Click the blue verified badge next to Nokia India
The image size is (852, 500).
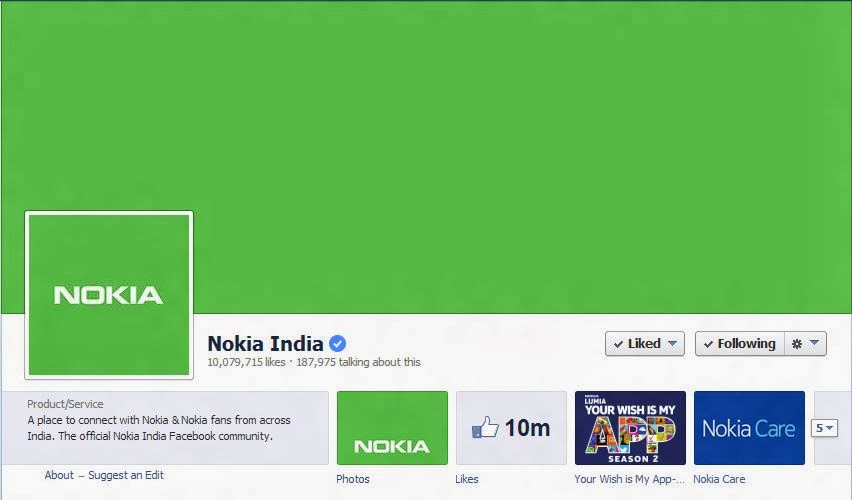click(x=337, y=343)
